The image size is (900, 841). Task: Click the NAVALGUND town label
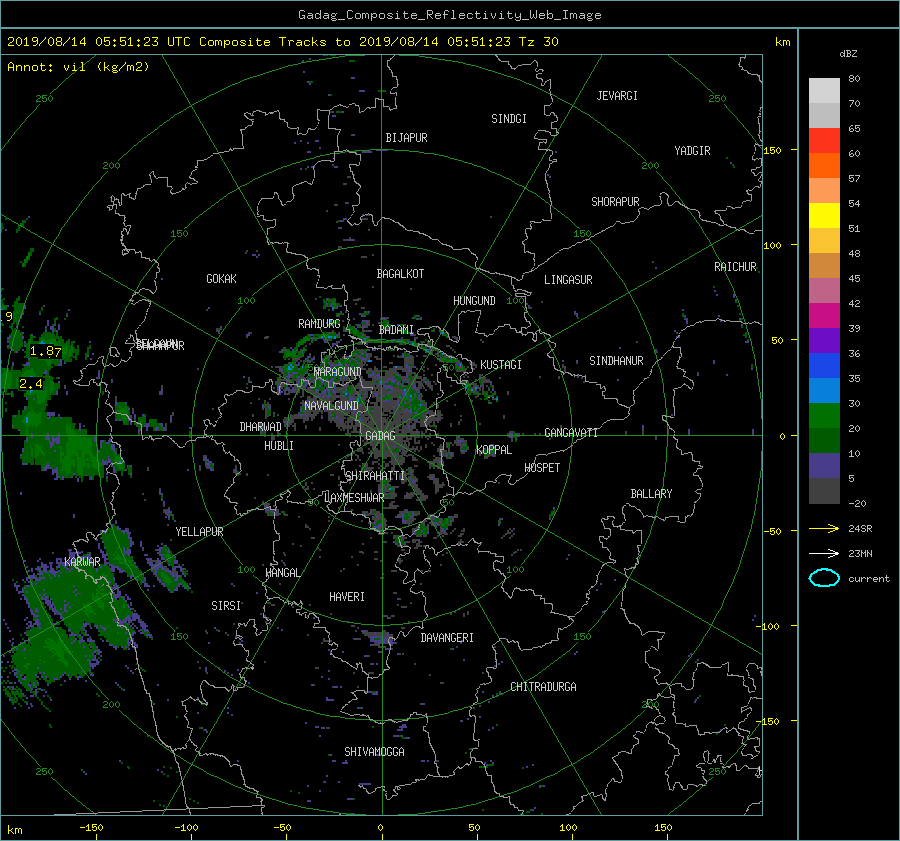[x=331, y=406]
